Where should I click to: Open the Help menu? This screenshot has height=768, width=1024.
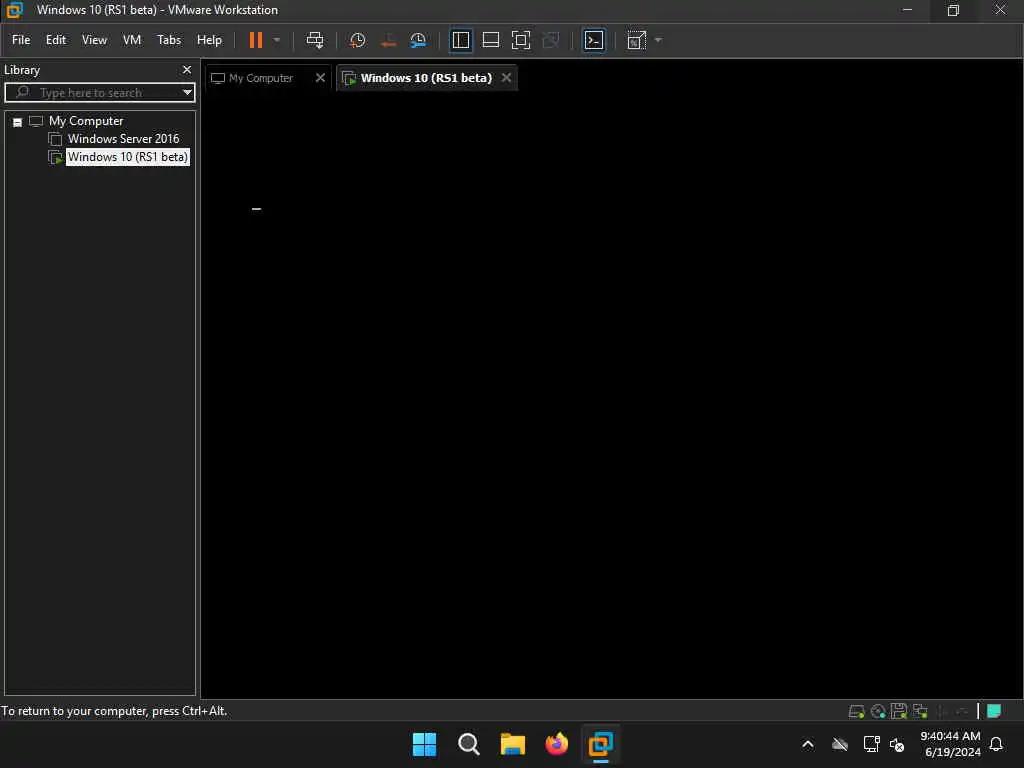click(x=209, y=40)
